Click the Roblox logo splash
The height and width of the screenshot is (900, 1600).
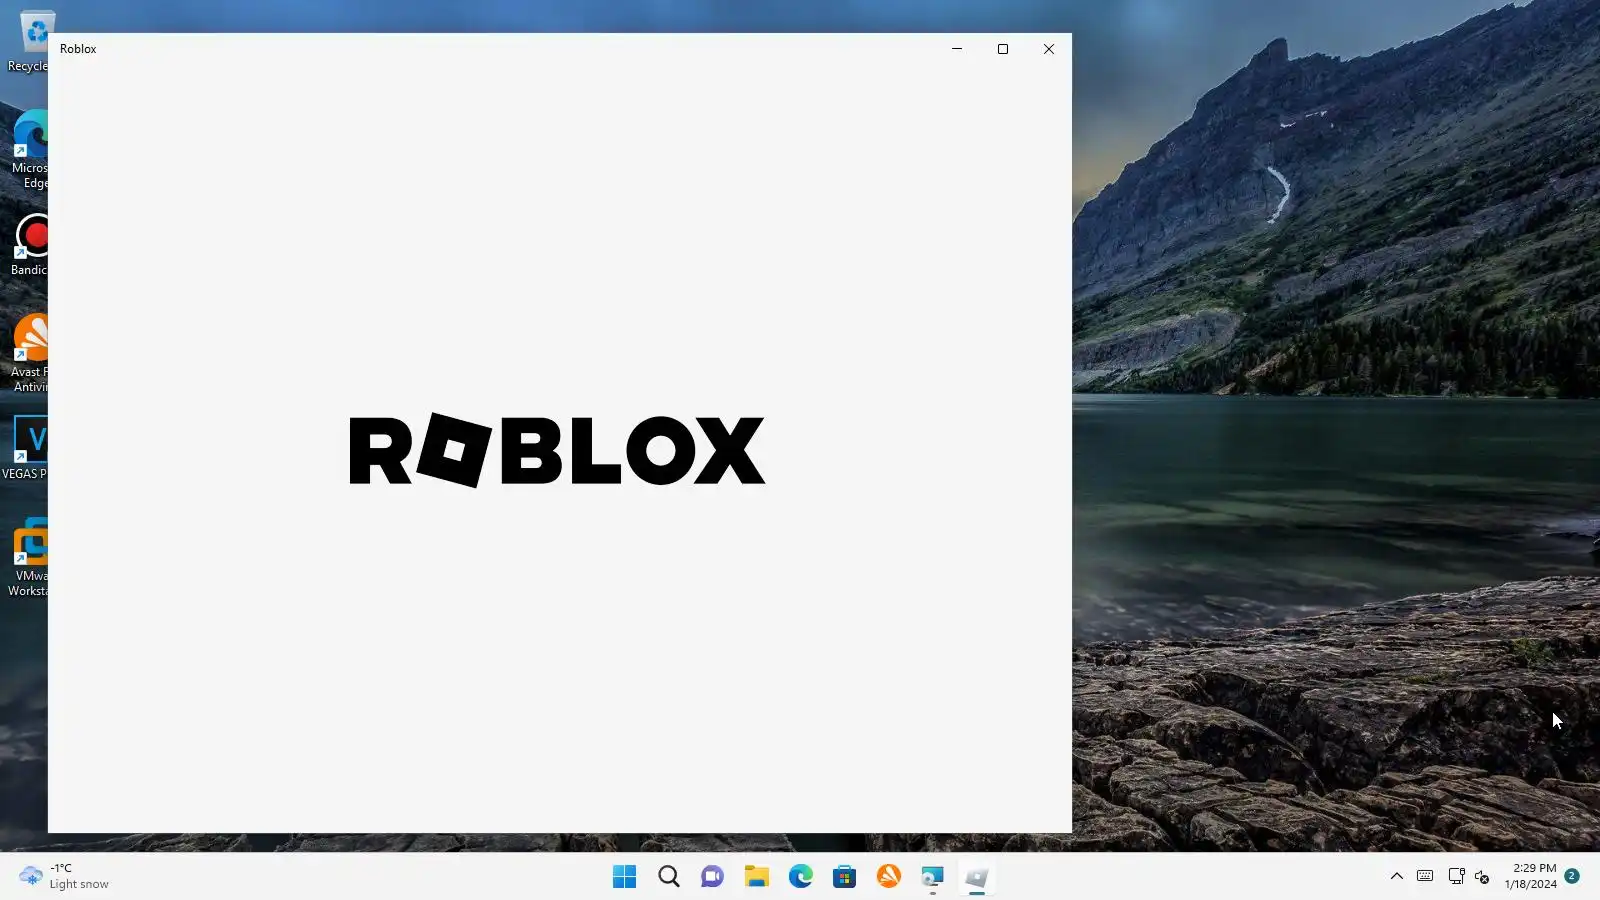(x=557, y=450)
